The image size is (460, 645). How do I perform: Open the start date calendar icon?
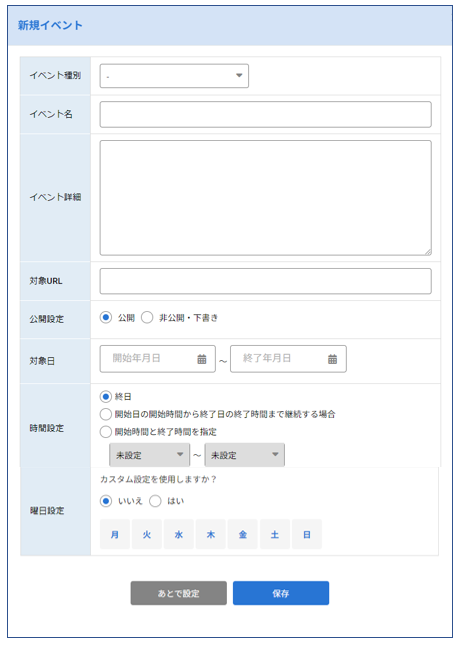tap(202, 359)
